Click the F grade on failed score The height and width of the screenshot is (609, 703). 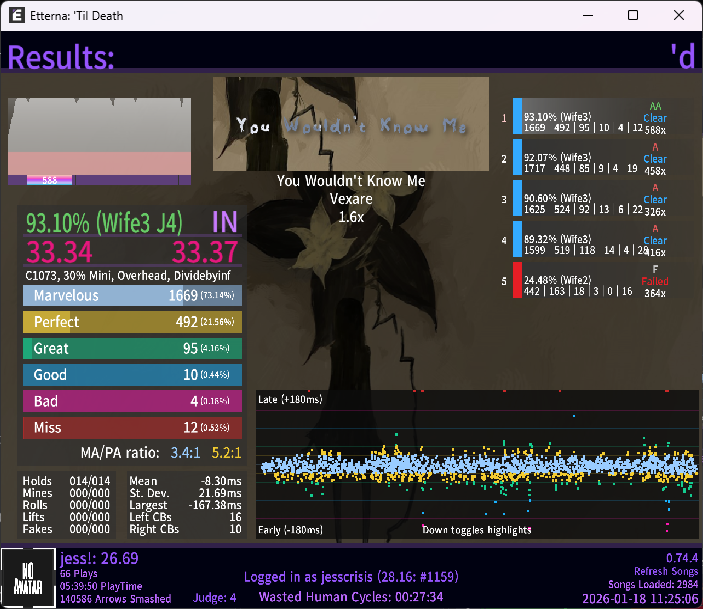(x=655, y=270)
